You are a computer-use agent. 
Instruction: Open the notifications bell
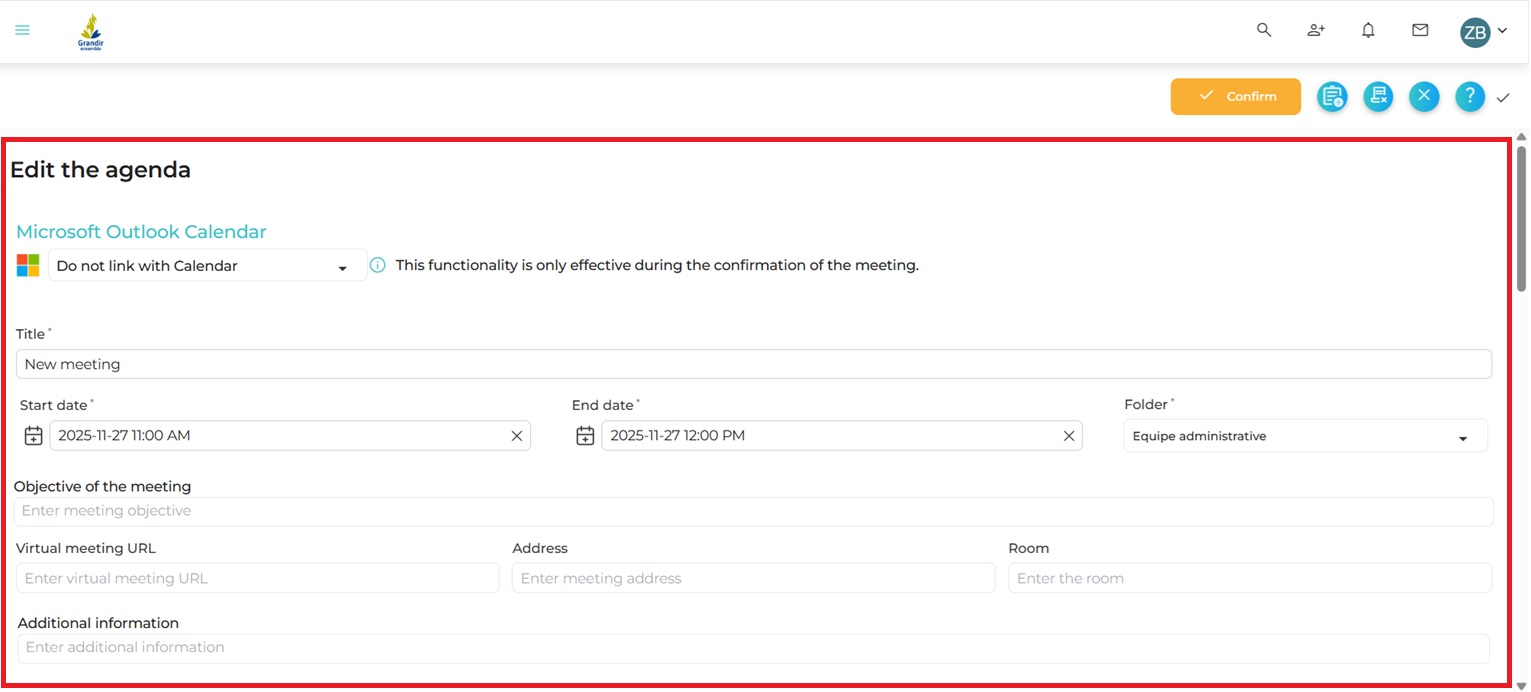[1368, 30]
